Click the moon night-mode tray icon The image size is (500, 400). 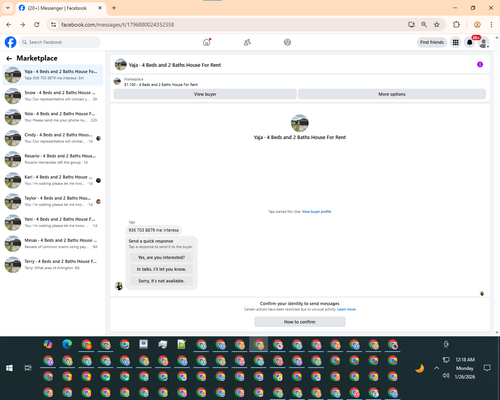[420, 368]
